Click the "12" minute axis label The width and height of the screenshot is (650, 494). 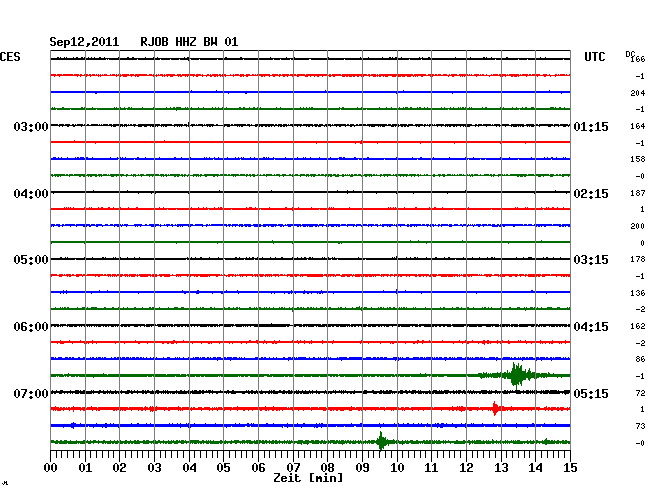[x=466, y=467]
